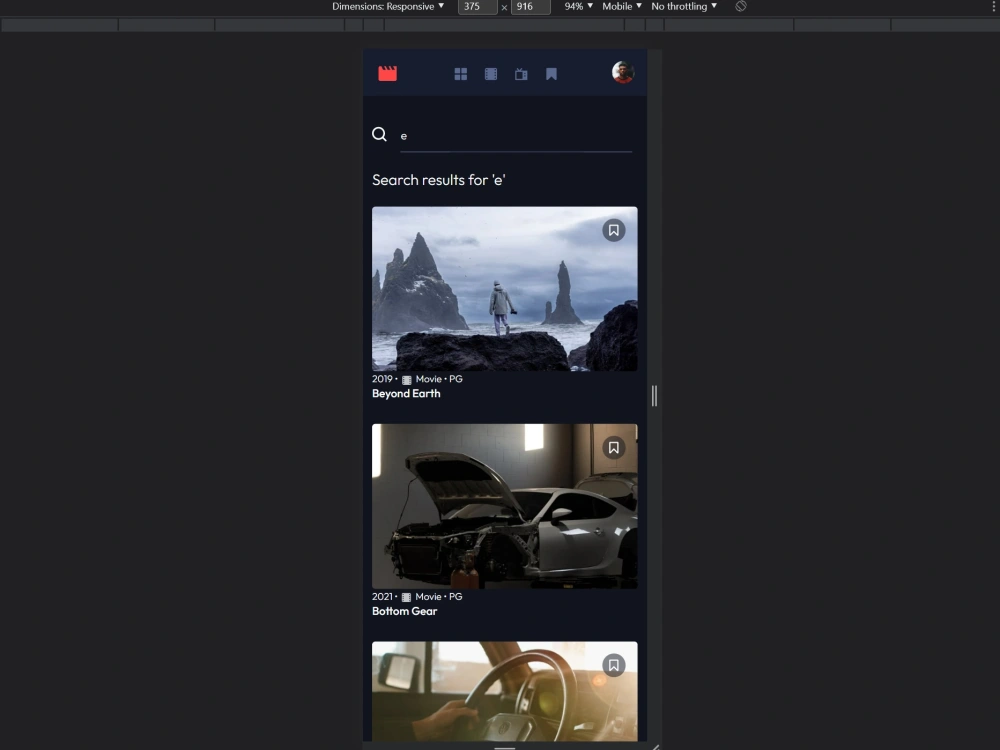1000x750 pixels.
Task: Bookmark the Beyond Earth movie
Action: tap(614, 230)
